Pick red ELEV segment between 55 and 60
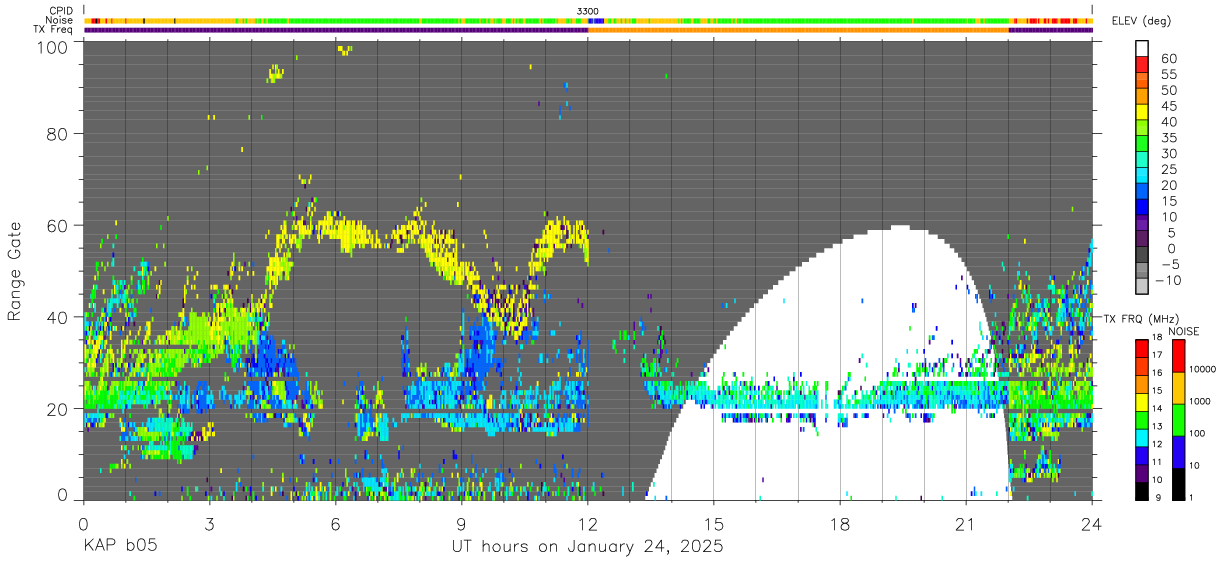 point(1142,66)
